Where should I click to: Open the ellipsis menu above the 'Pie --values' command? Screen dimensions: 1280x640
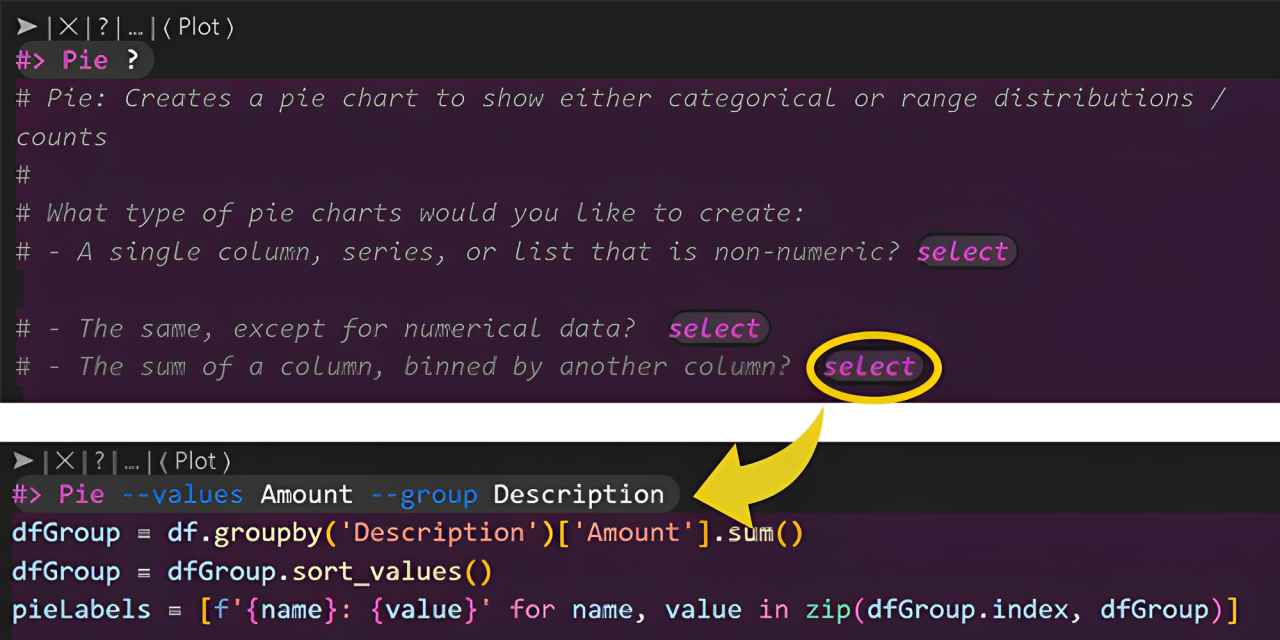click(x=131, y=462)
